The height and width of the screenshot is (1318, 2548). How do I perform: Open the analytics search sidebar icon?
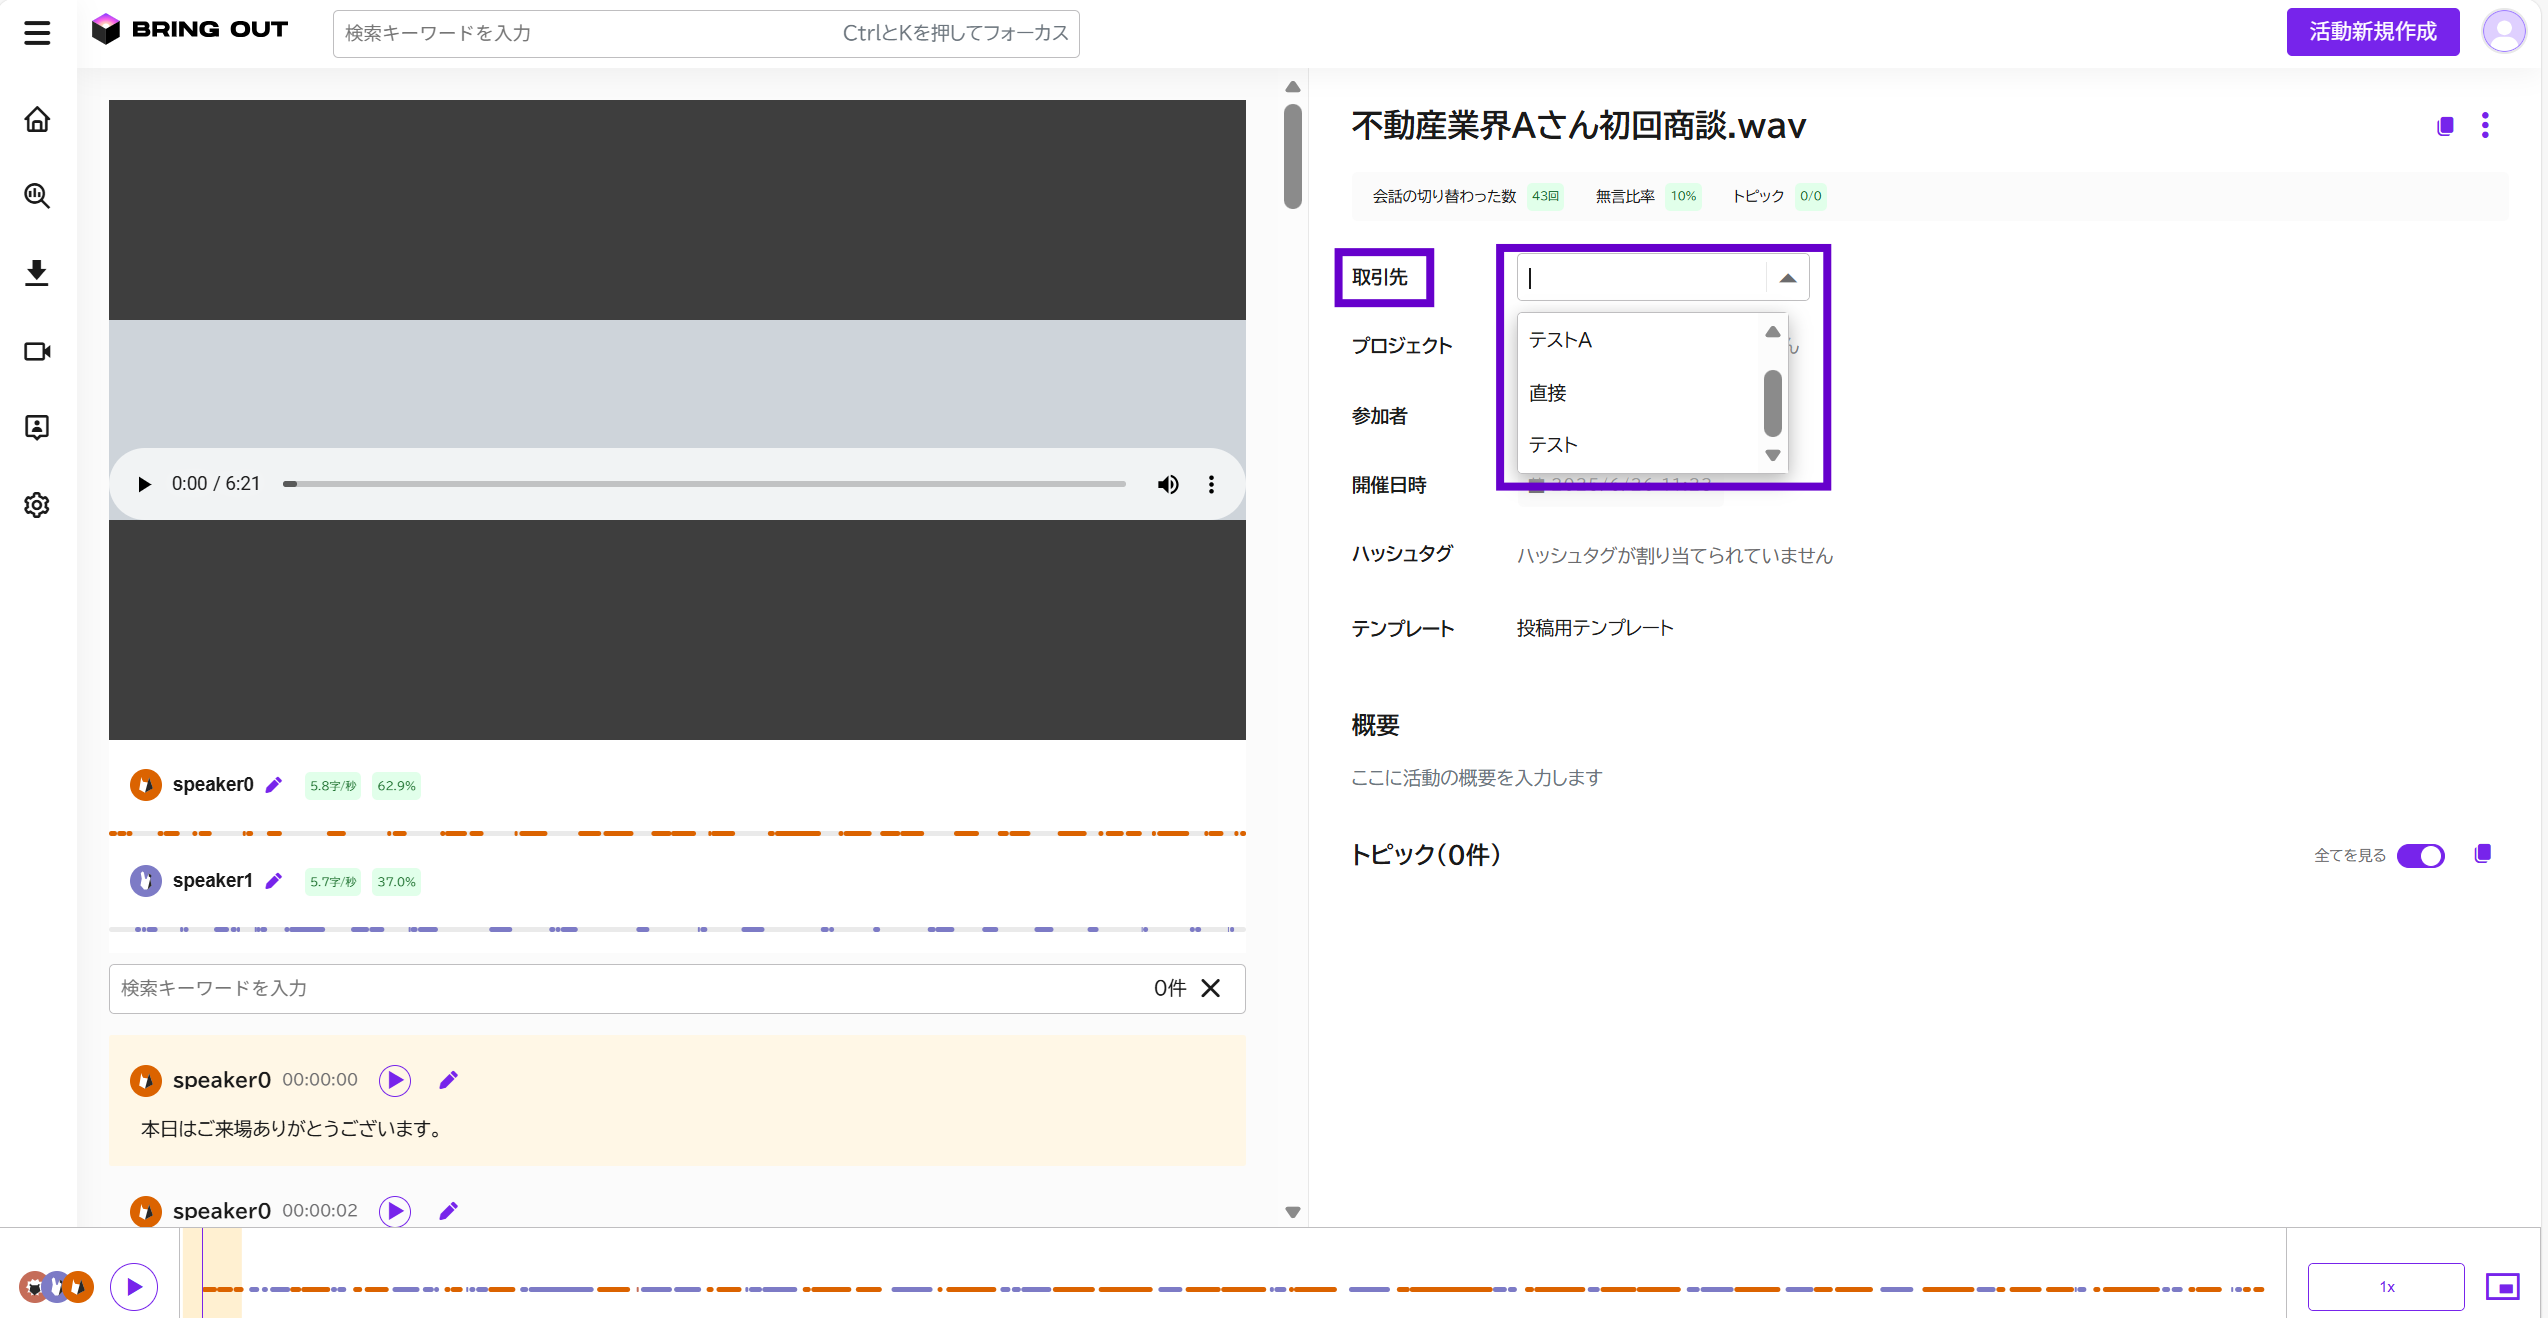(37, 196)
